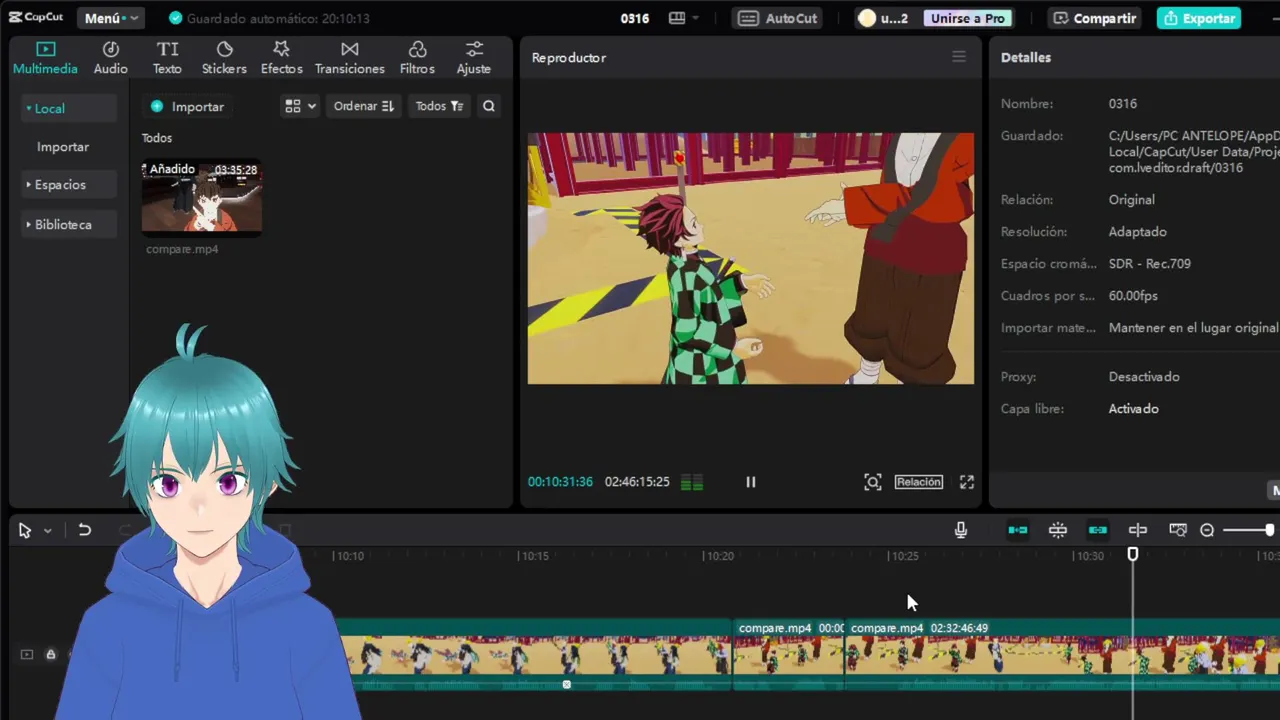Click the undo arrow icon

(85, 531)
